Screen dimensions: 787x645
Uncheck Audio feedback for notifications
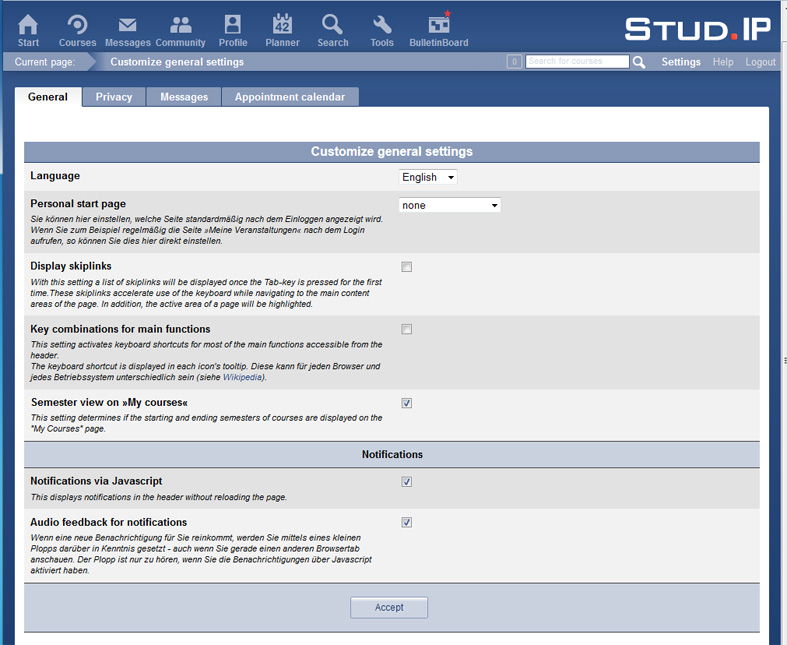tap(407, 523)
